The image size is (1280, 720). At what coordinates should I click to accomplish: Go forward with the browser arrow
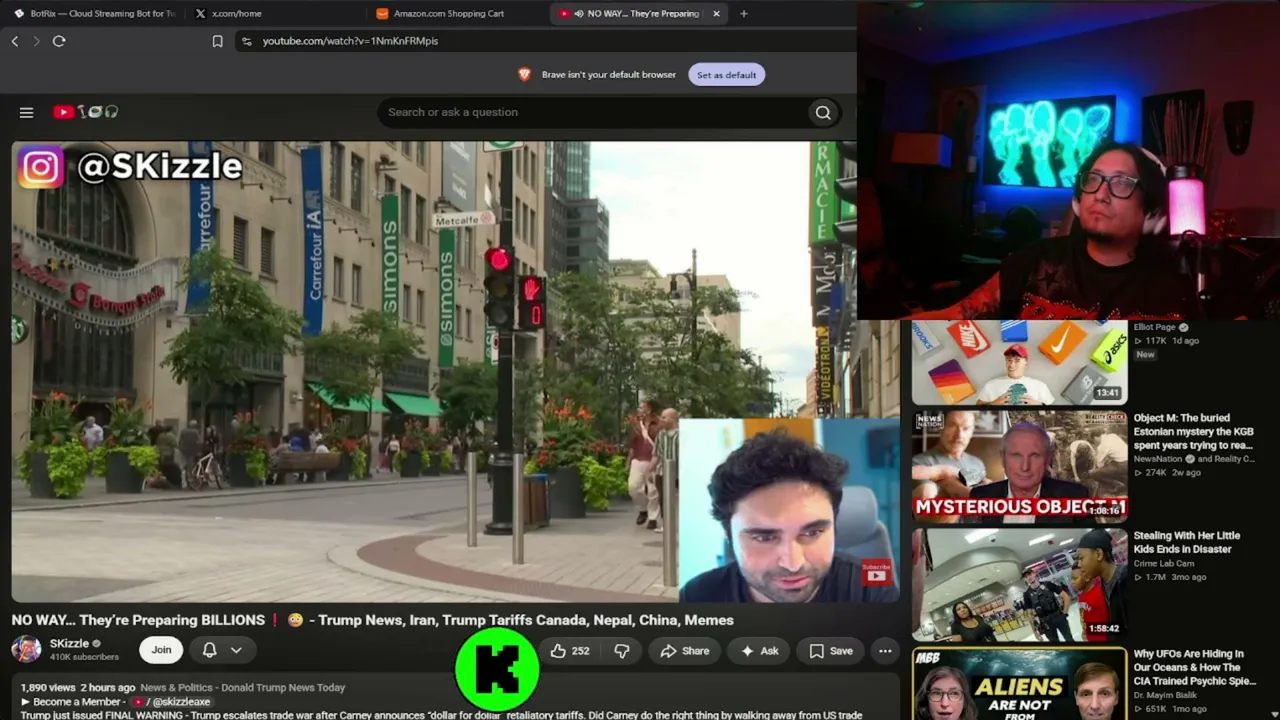coord(36,41)
